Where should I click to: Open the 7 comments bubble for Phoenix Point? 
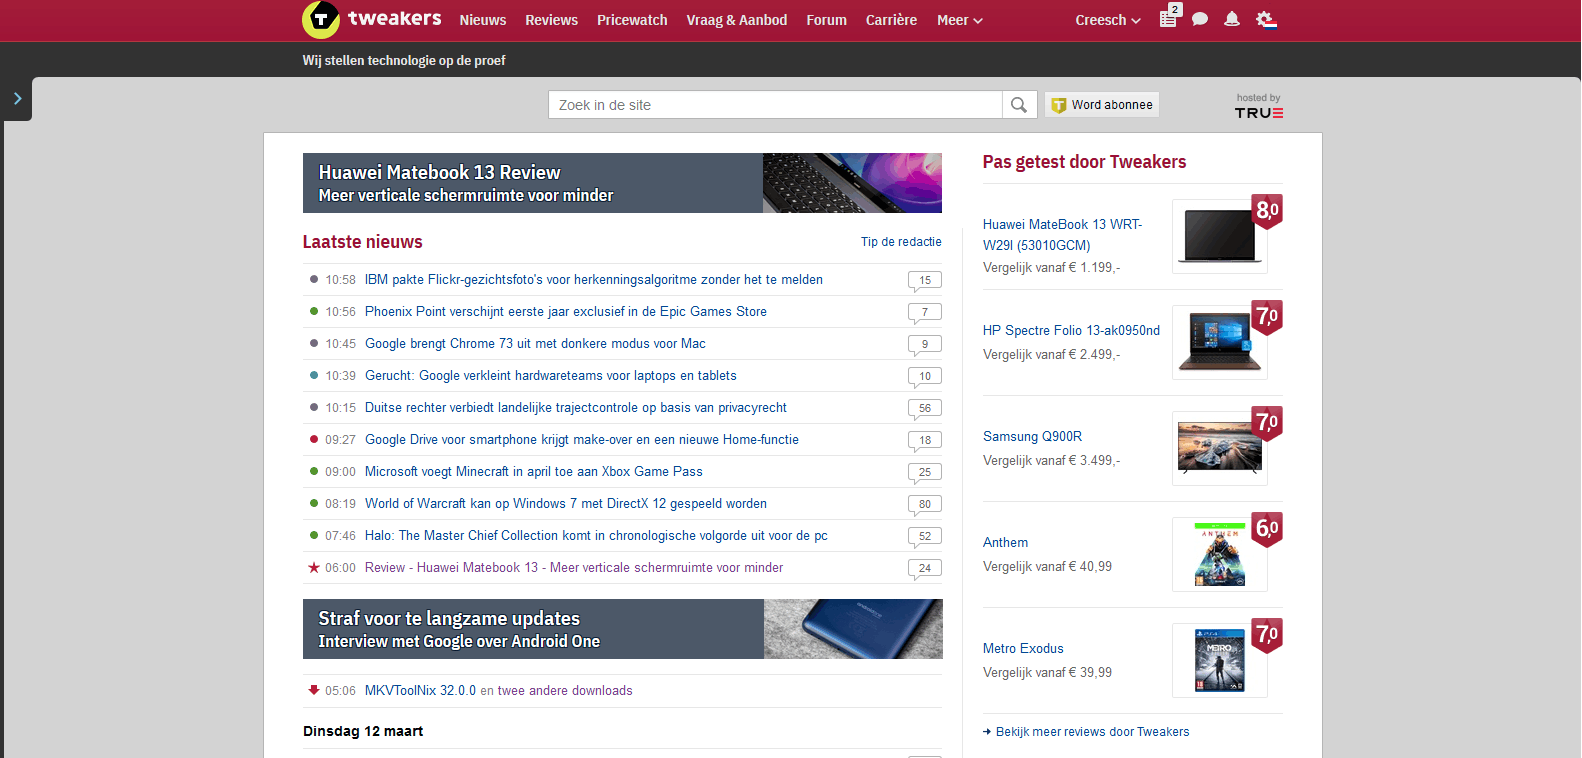click(925, 313)
